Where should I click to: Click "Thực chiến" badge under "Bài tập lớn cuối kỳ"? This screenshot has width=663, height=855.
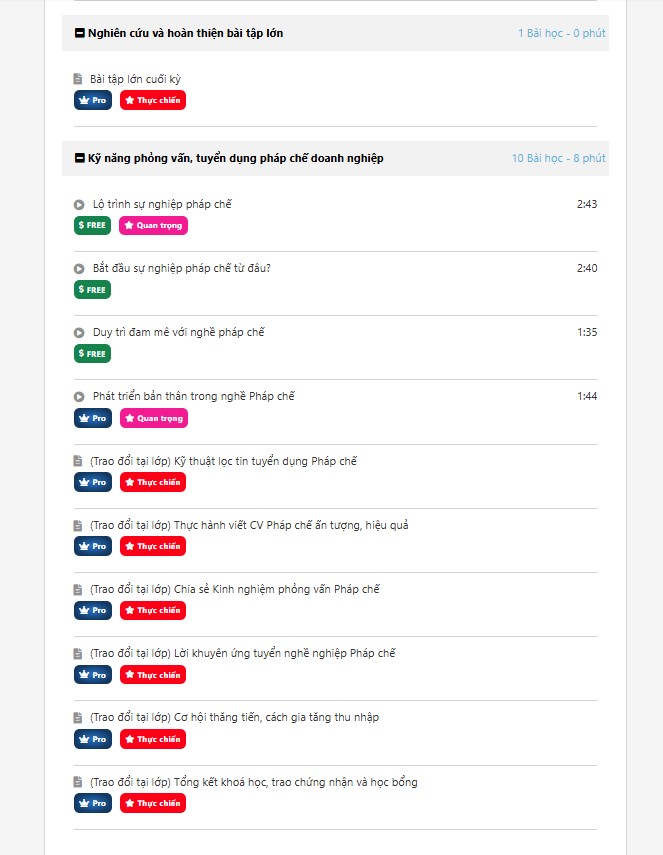click(x=153, y=100)
